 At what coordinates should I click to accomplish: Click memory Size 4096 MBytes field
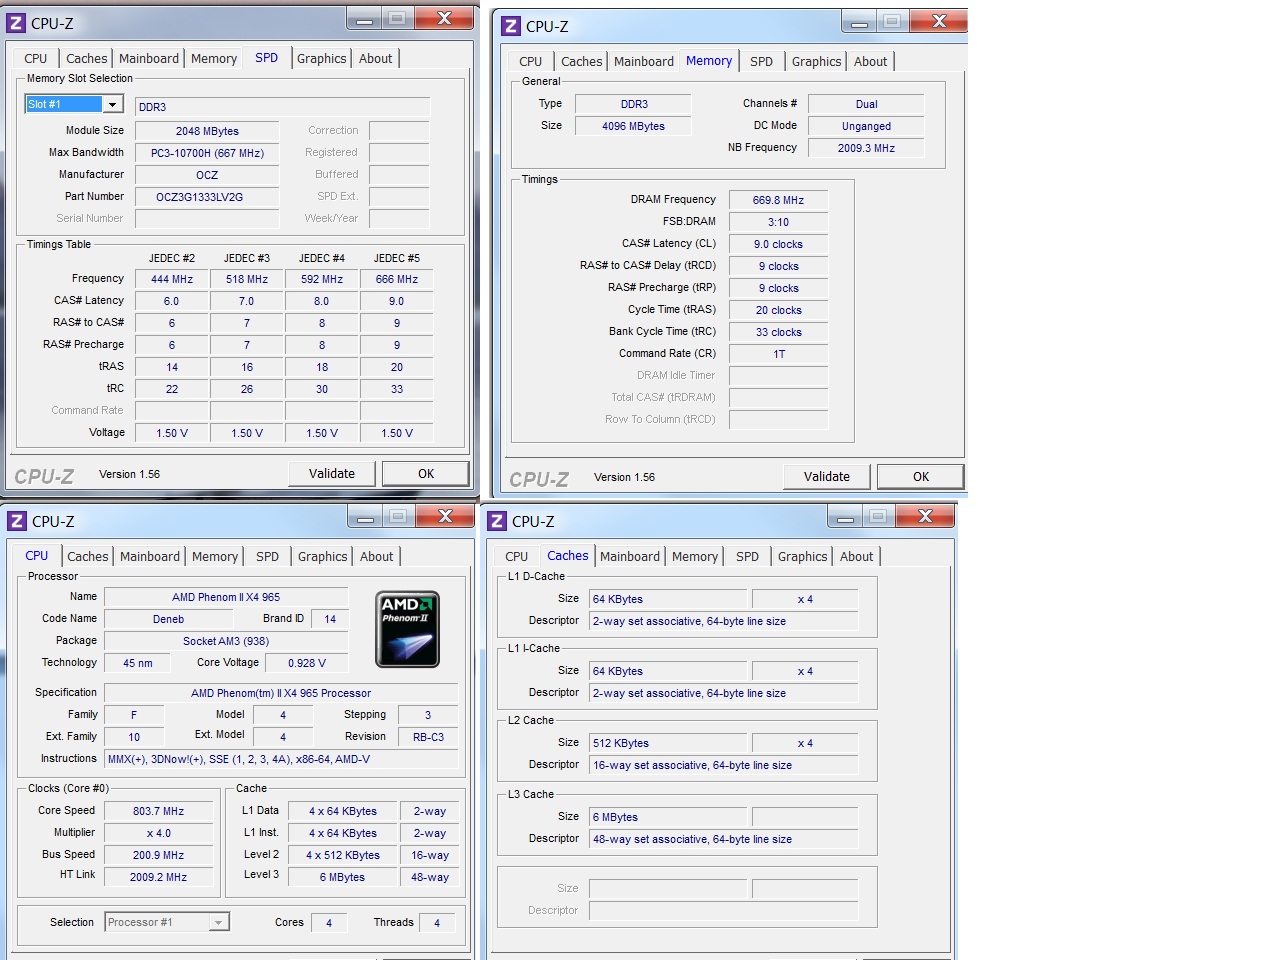click(x=633, y=126)
